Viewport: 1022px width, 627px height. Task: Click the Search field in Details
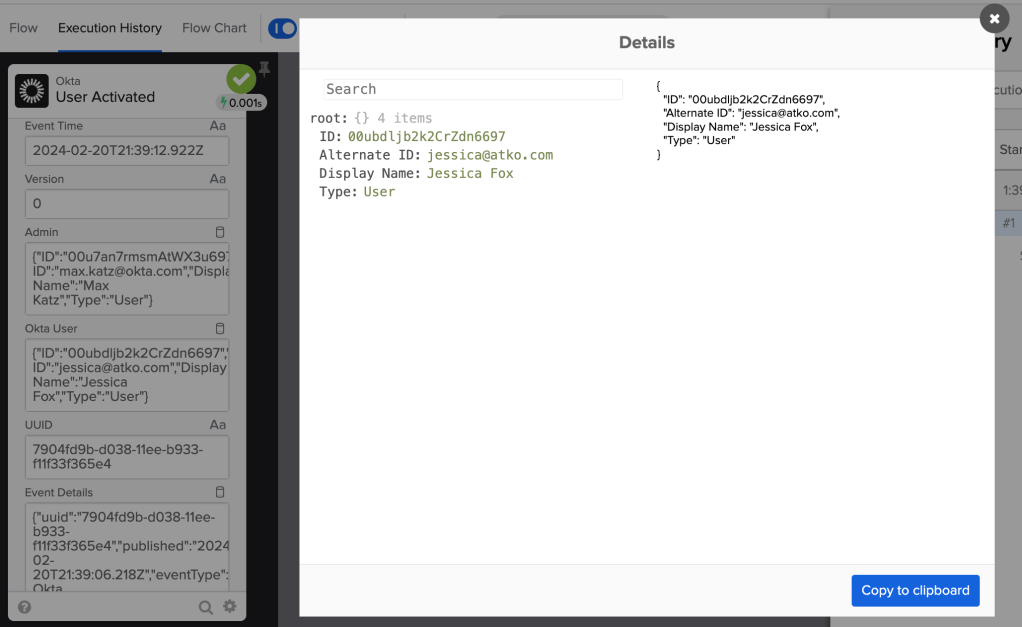click(472, 89)
